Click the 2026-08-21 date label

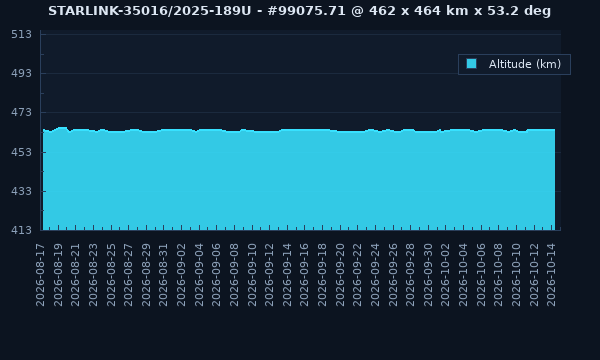pos(75,275)
